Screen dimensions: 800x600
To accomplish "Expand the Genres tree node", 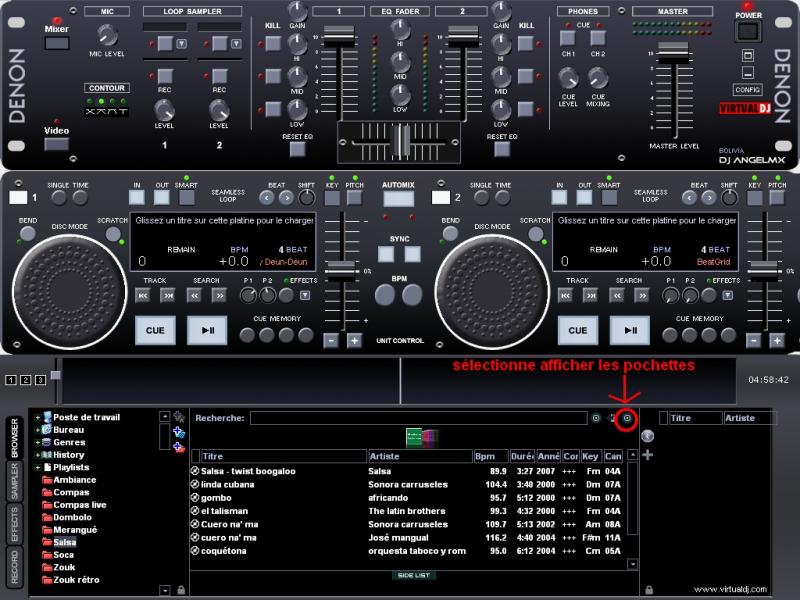I will (37, 442).
